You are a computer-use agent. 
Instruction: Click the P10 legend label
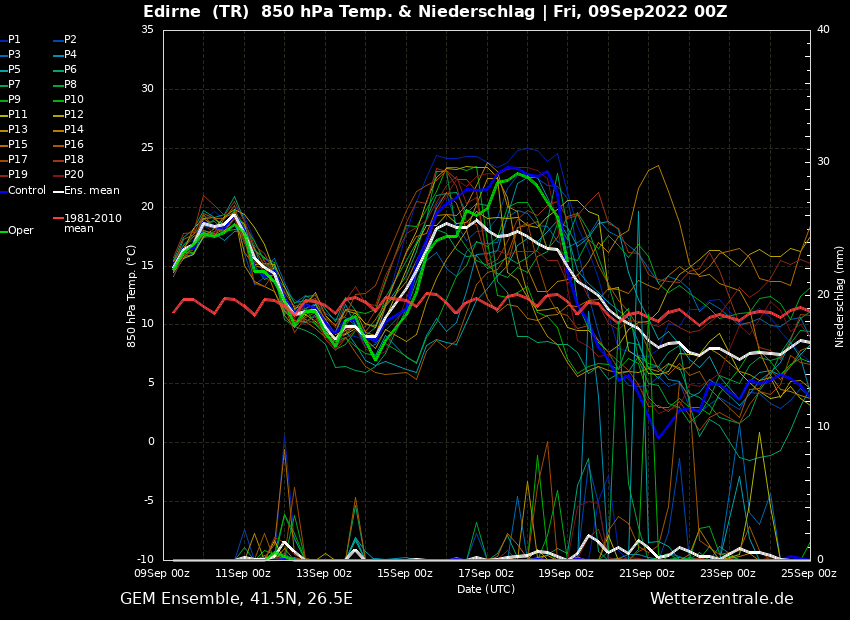74,100
